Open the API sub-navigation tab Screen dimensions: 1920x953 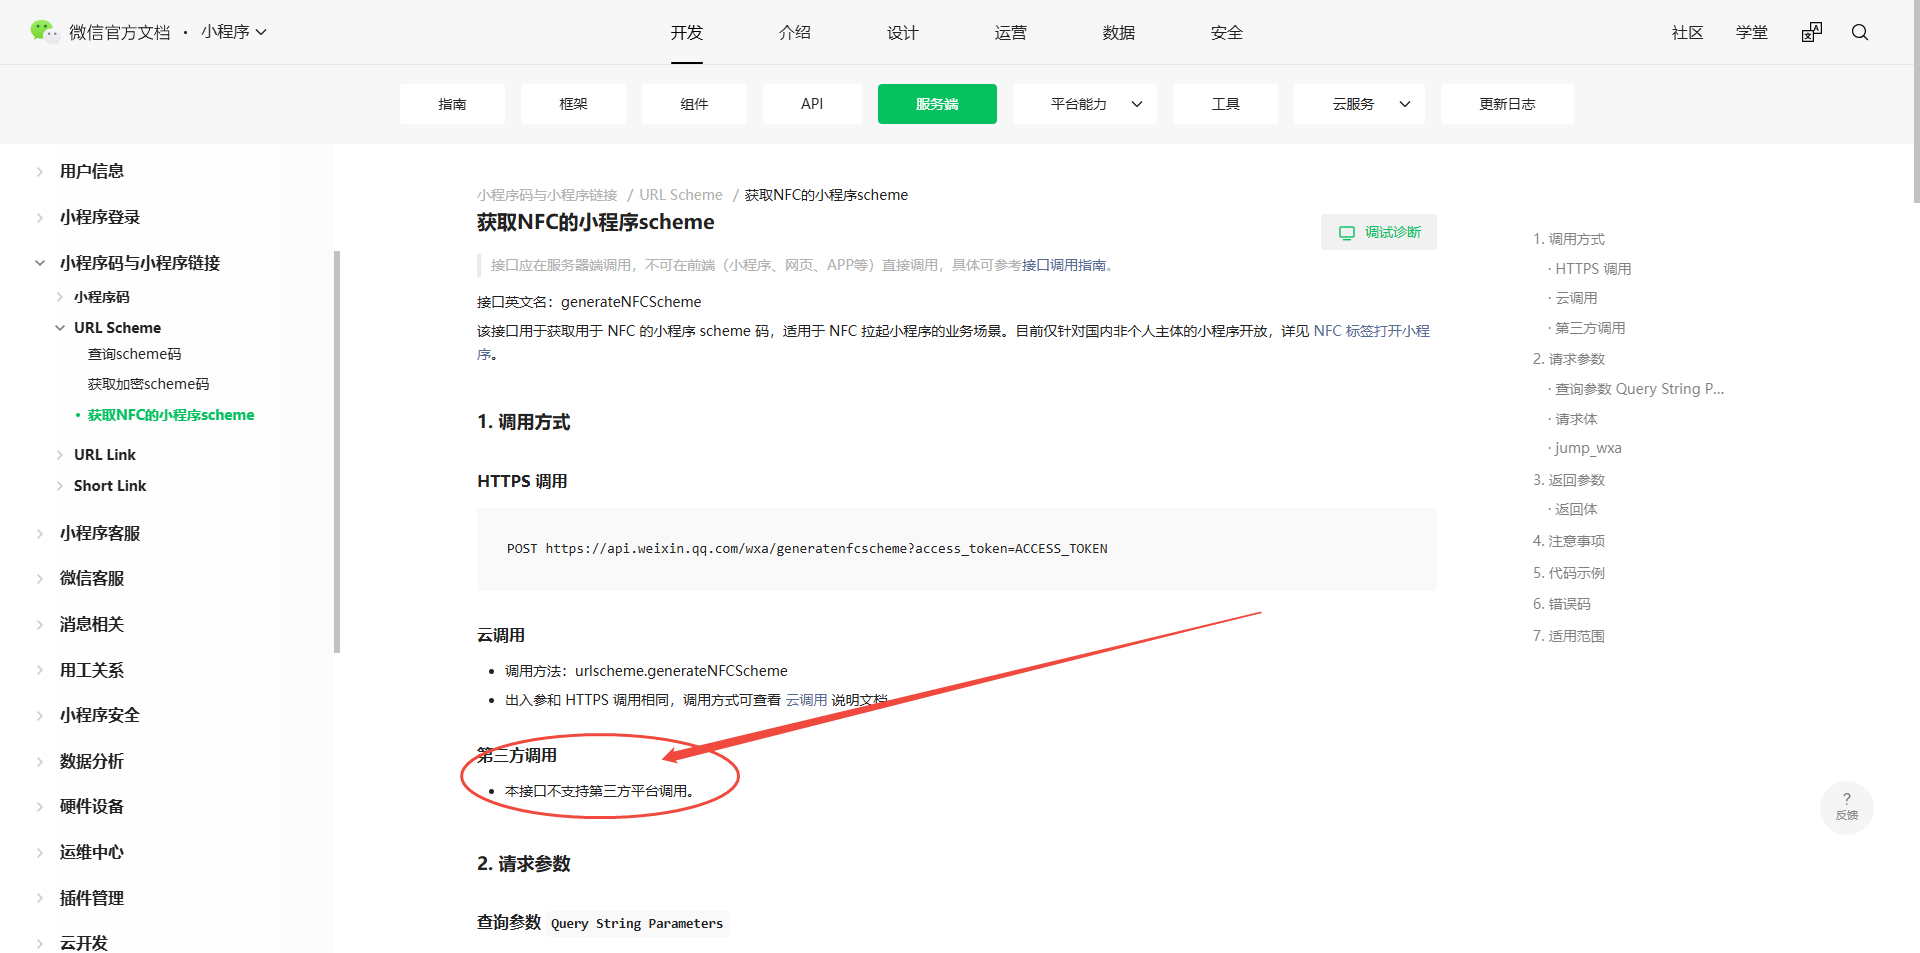[x=812, y=104]
